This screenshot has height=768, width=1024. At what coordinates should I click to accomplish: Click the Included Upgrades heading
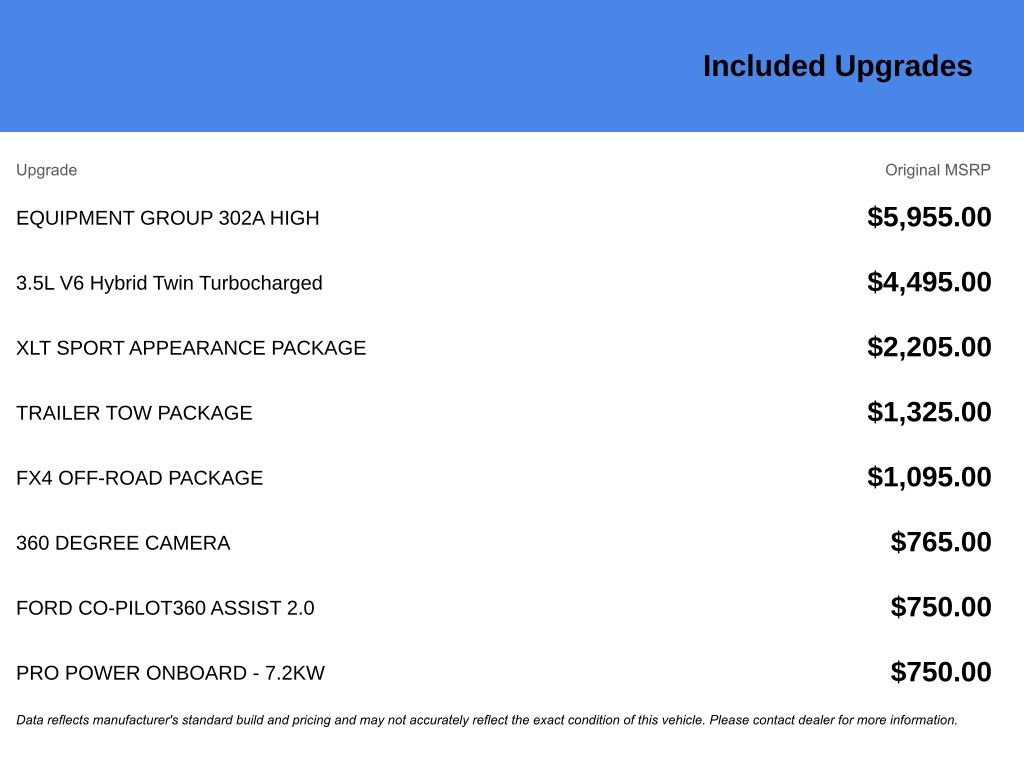tap(837, 66)
